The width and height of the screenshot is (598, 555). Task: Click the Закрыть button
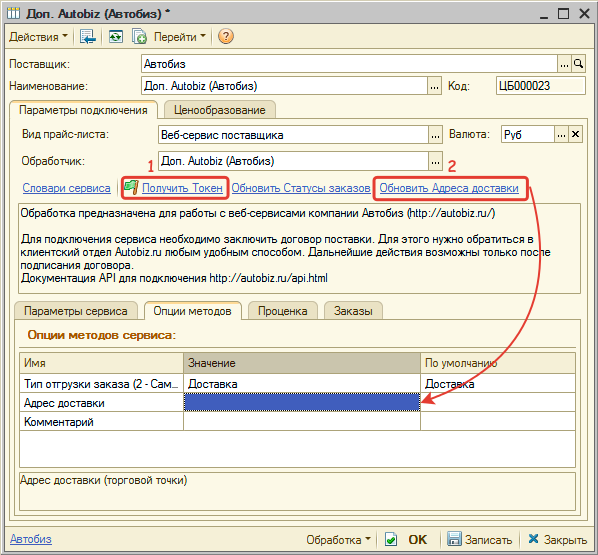click(557, 539)
